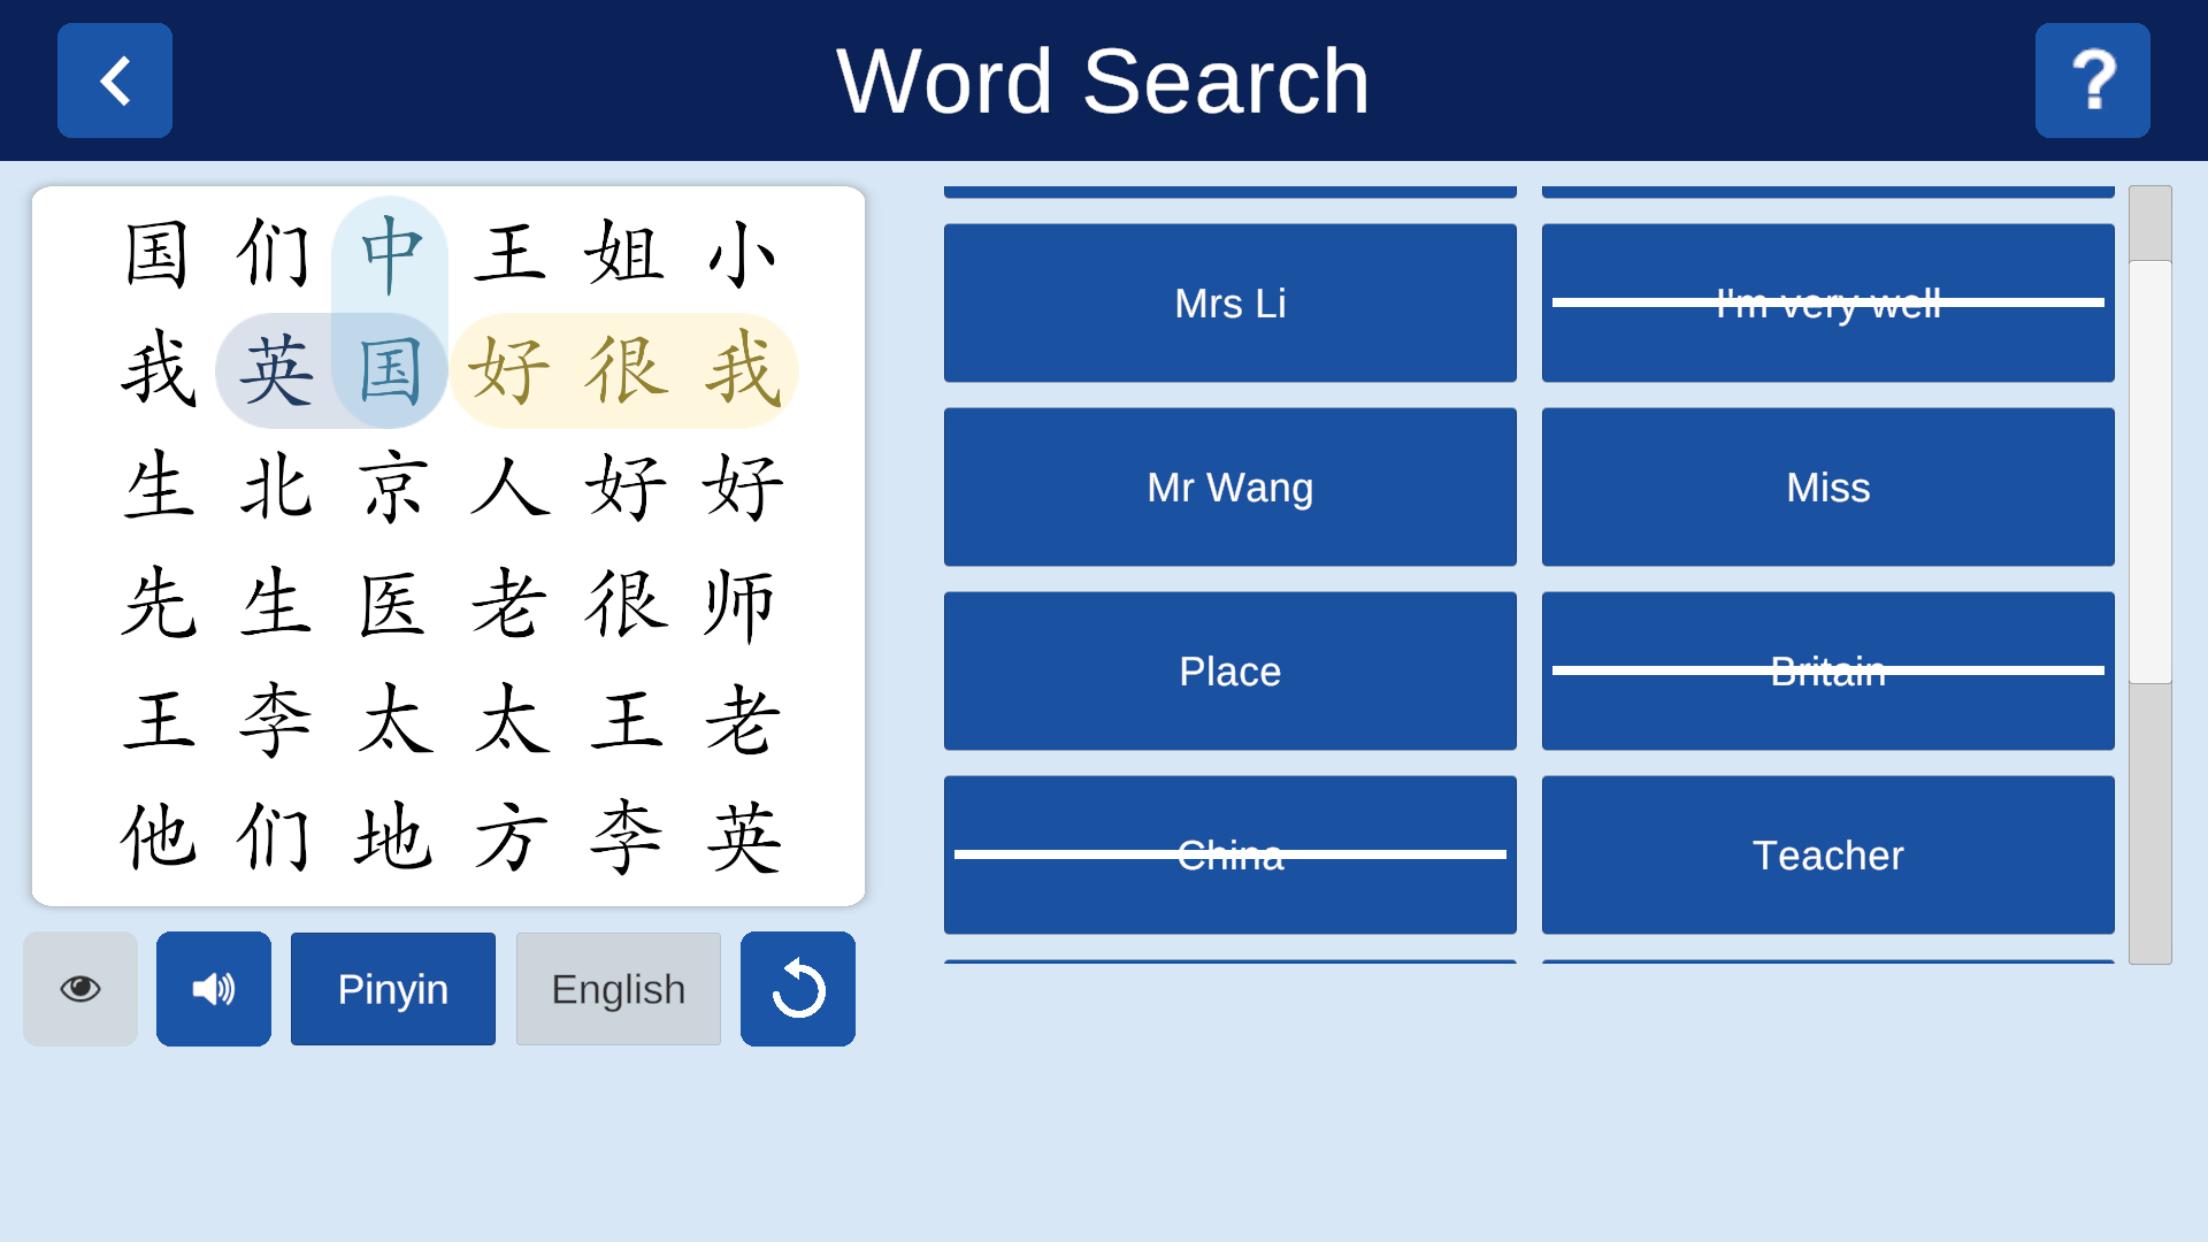Select the Place word card

point(1230,671)
